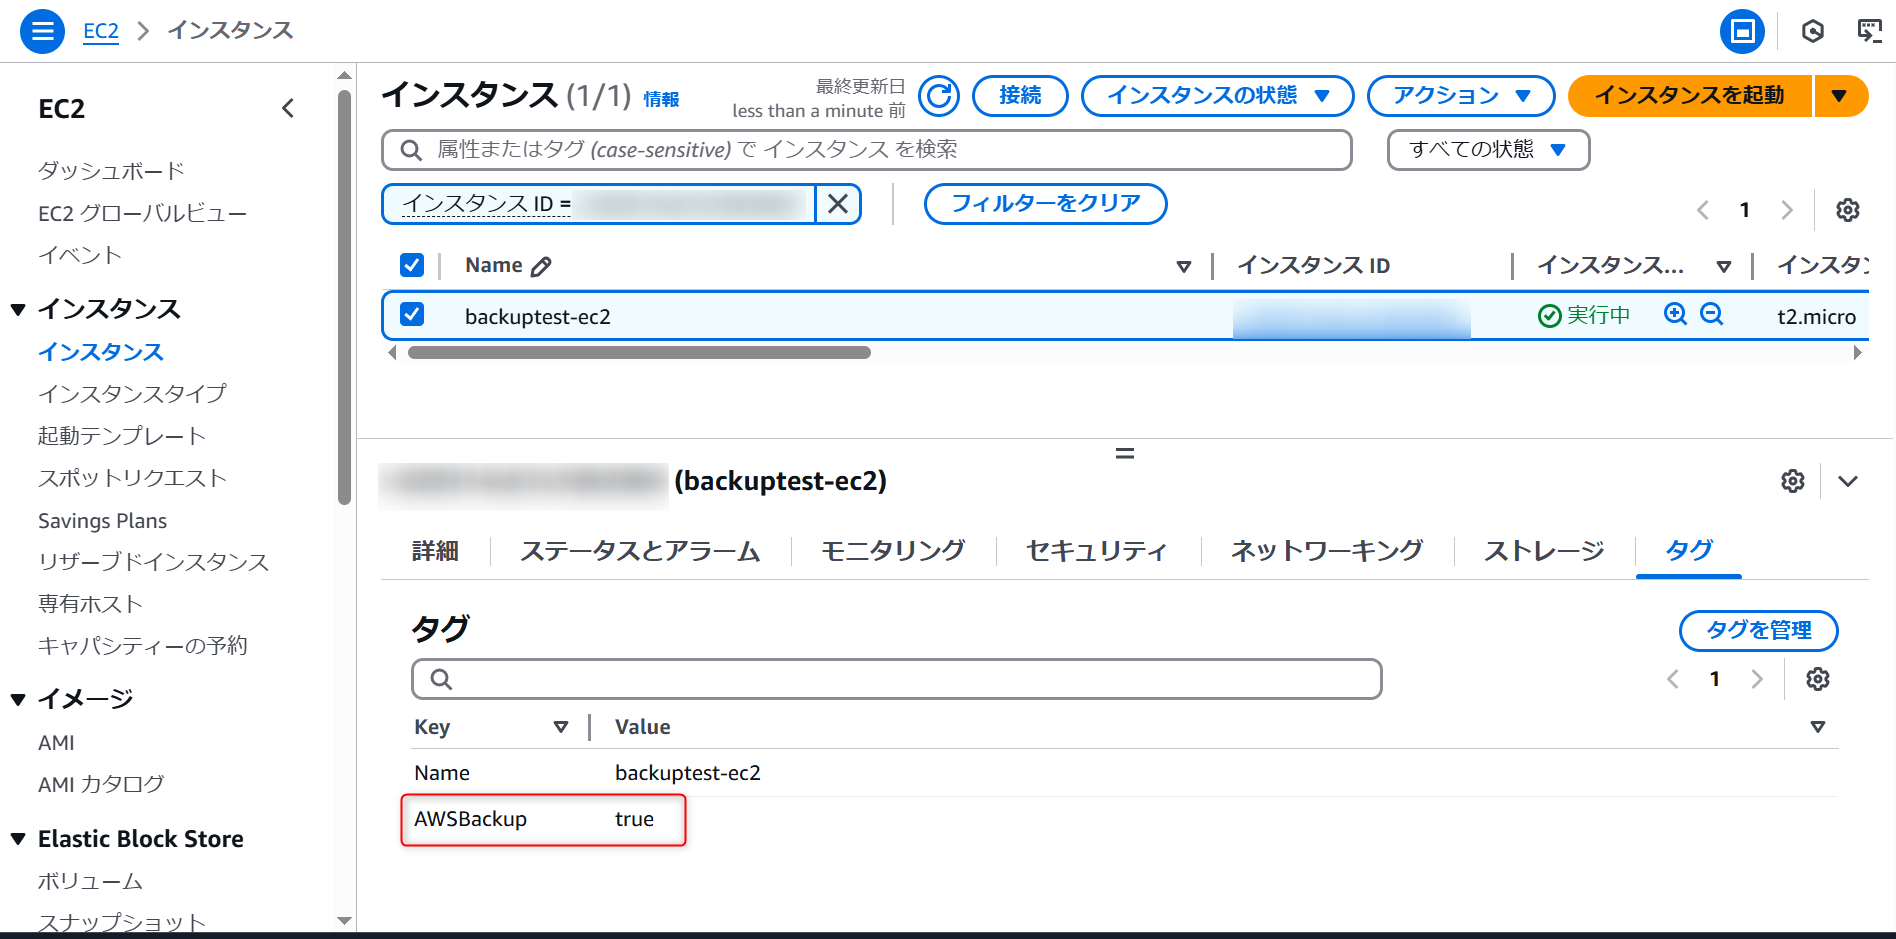This screenshot has width=1896, height=939.
Task: Uncheck the backuptest-ec2 row checkbox
Action: [x=412, y=315]
